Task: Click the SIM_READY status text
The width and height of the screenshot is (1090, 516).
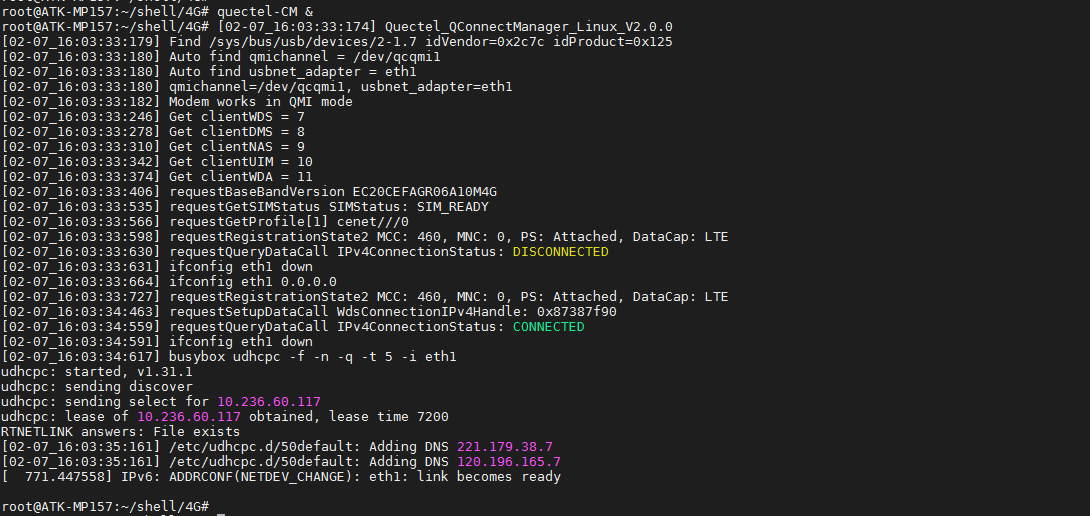Action: point(452,207)
